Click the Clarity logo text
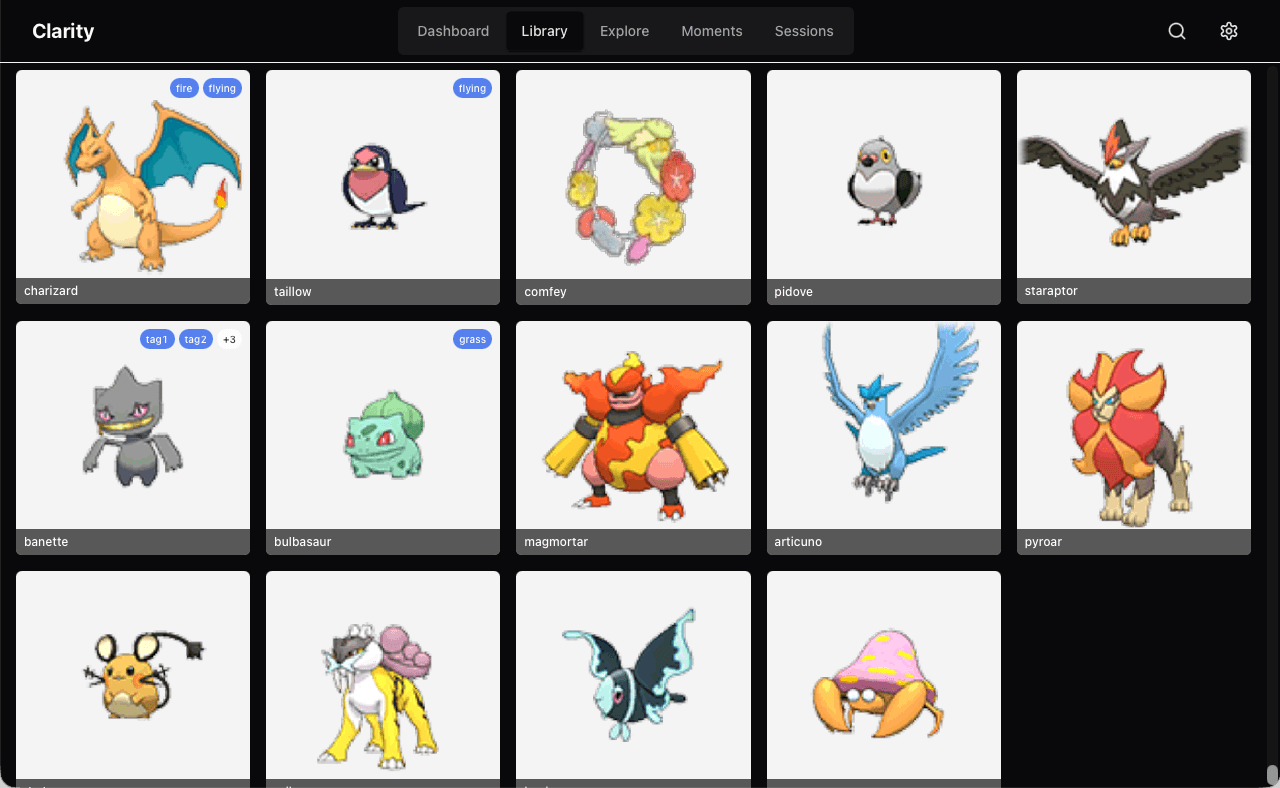This screenshot has width=1280, height=788. 63,31
